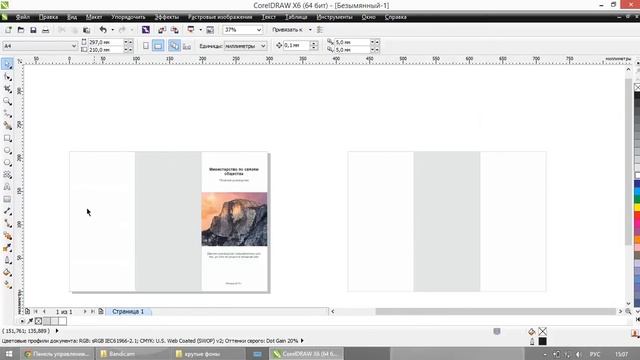Open the Файл menu
The width and height of the screenshot is (640, 360).
(22, 17)
